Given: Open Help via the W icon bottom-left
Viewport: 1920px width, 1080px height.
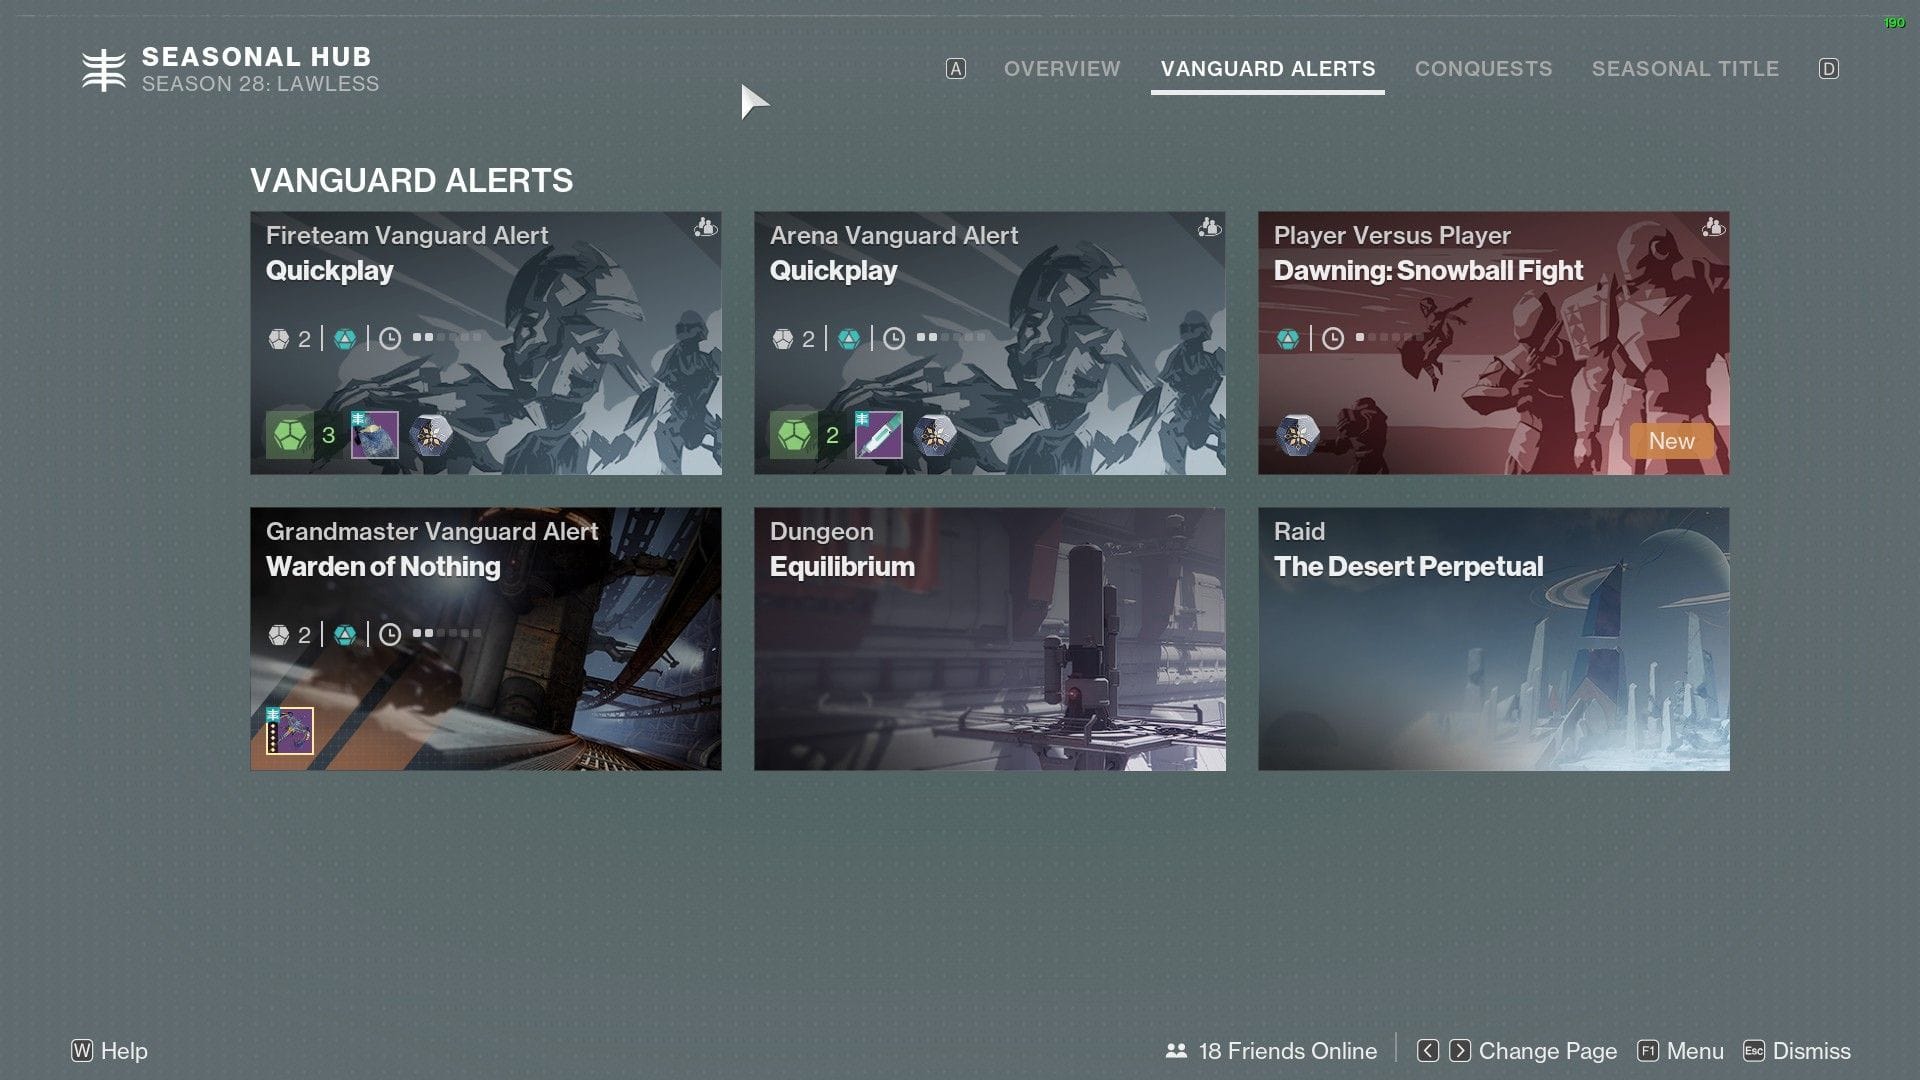Looking at the screenshot, I should click(x=82, y=1051).
